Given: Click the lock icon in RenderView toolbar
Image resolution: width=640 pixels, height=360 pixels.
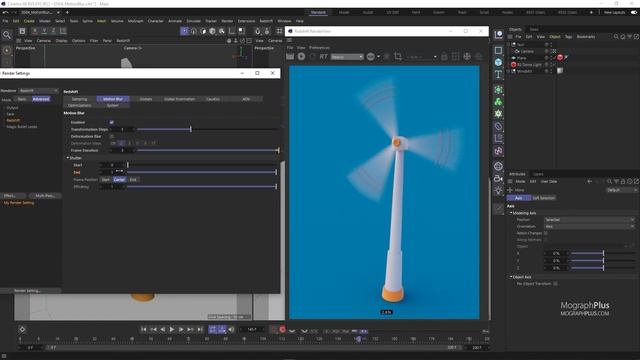Looking at the screenshot, I should [x=444, y=57].
